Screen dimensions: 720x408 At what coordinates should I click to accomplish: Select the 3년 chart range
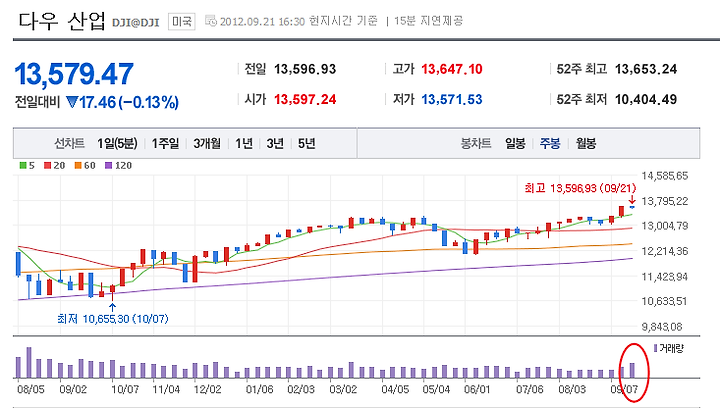point(275,144)
